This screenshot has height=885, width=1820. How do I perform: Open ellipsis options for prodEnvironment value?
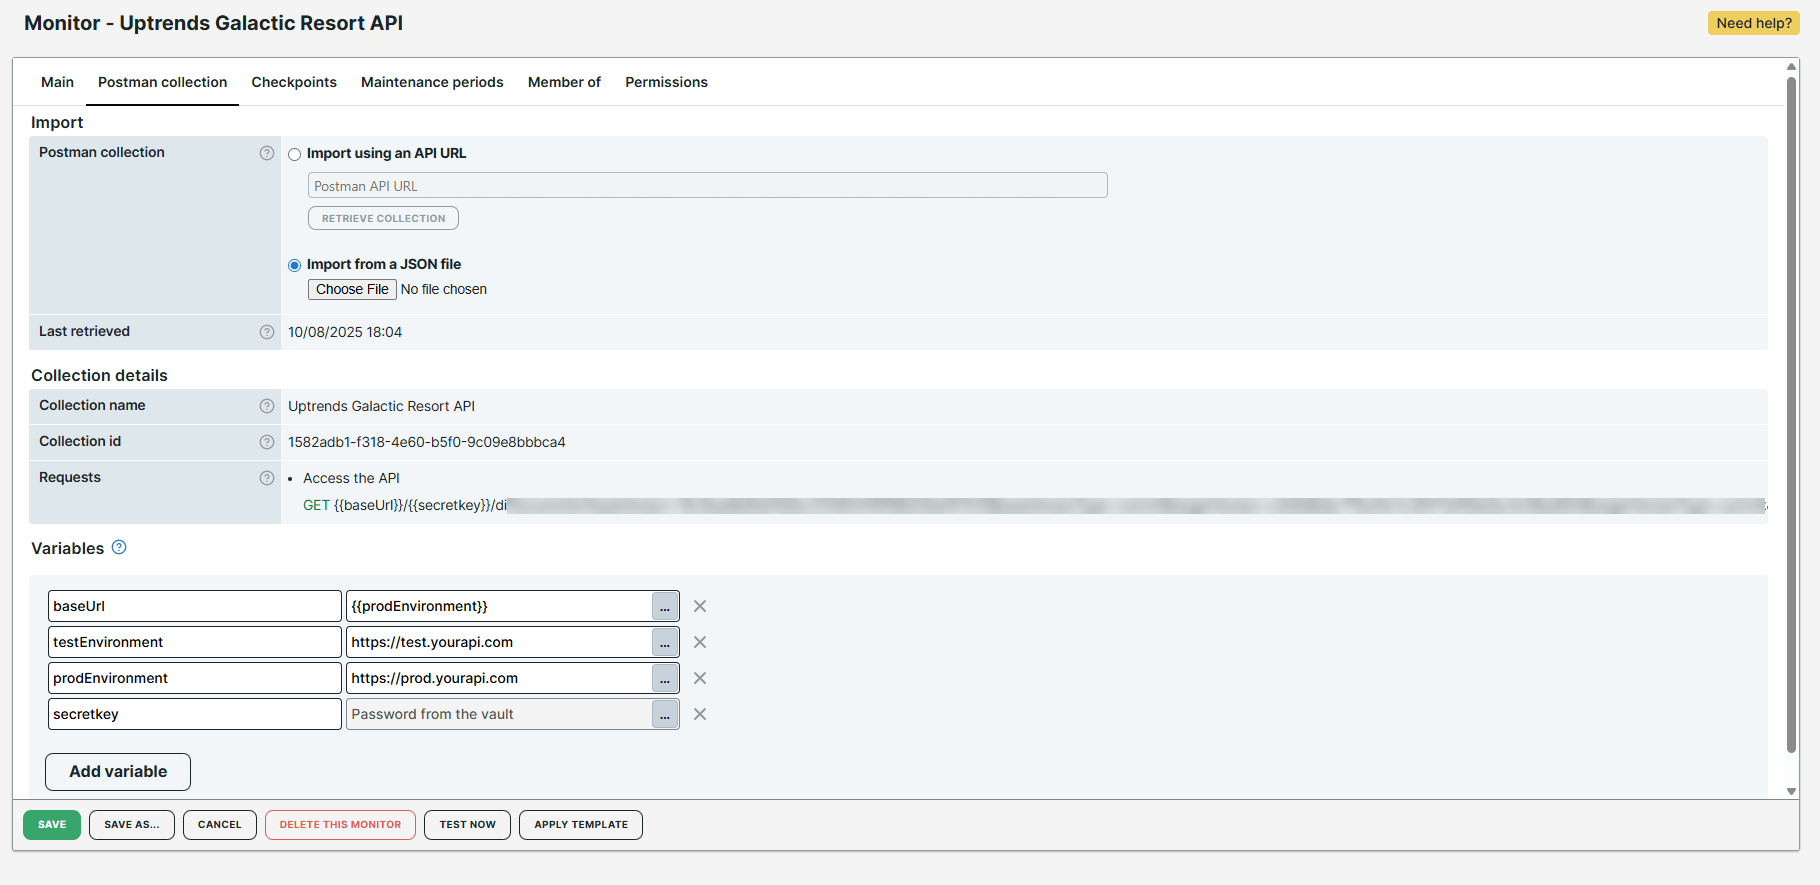point(665,679)
